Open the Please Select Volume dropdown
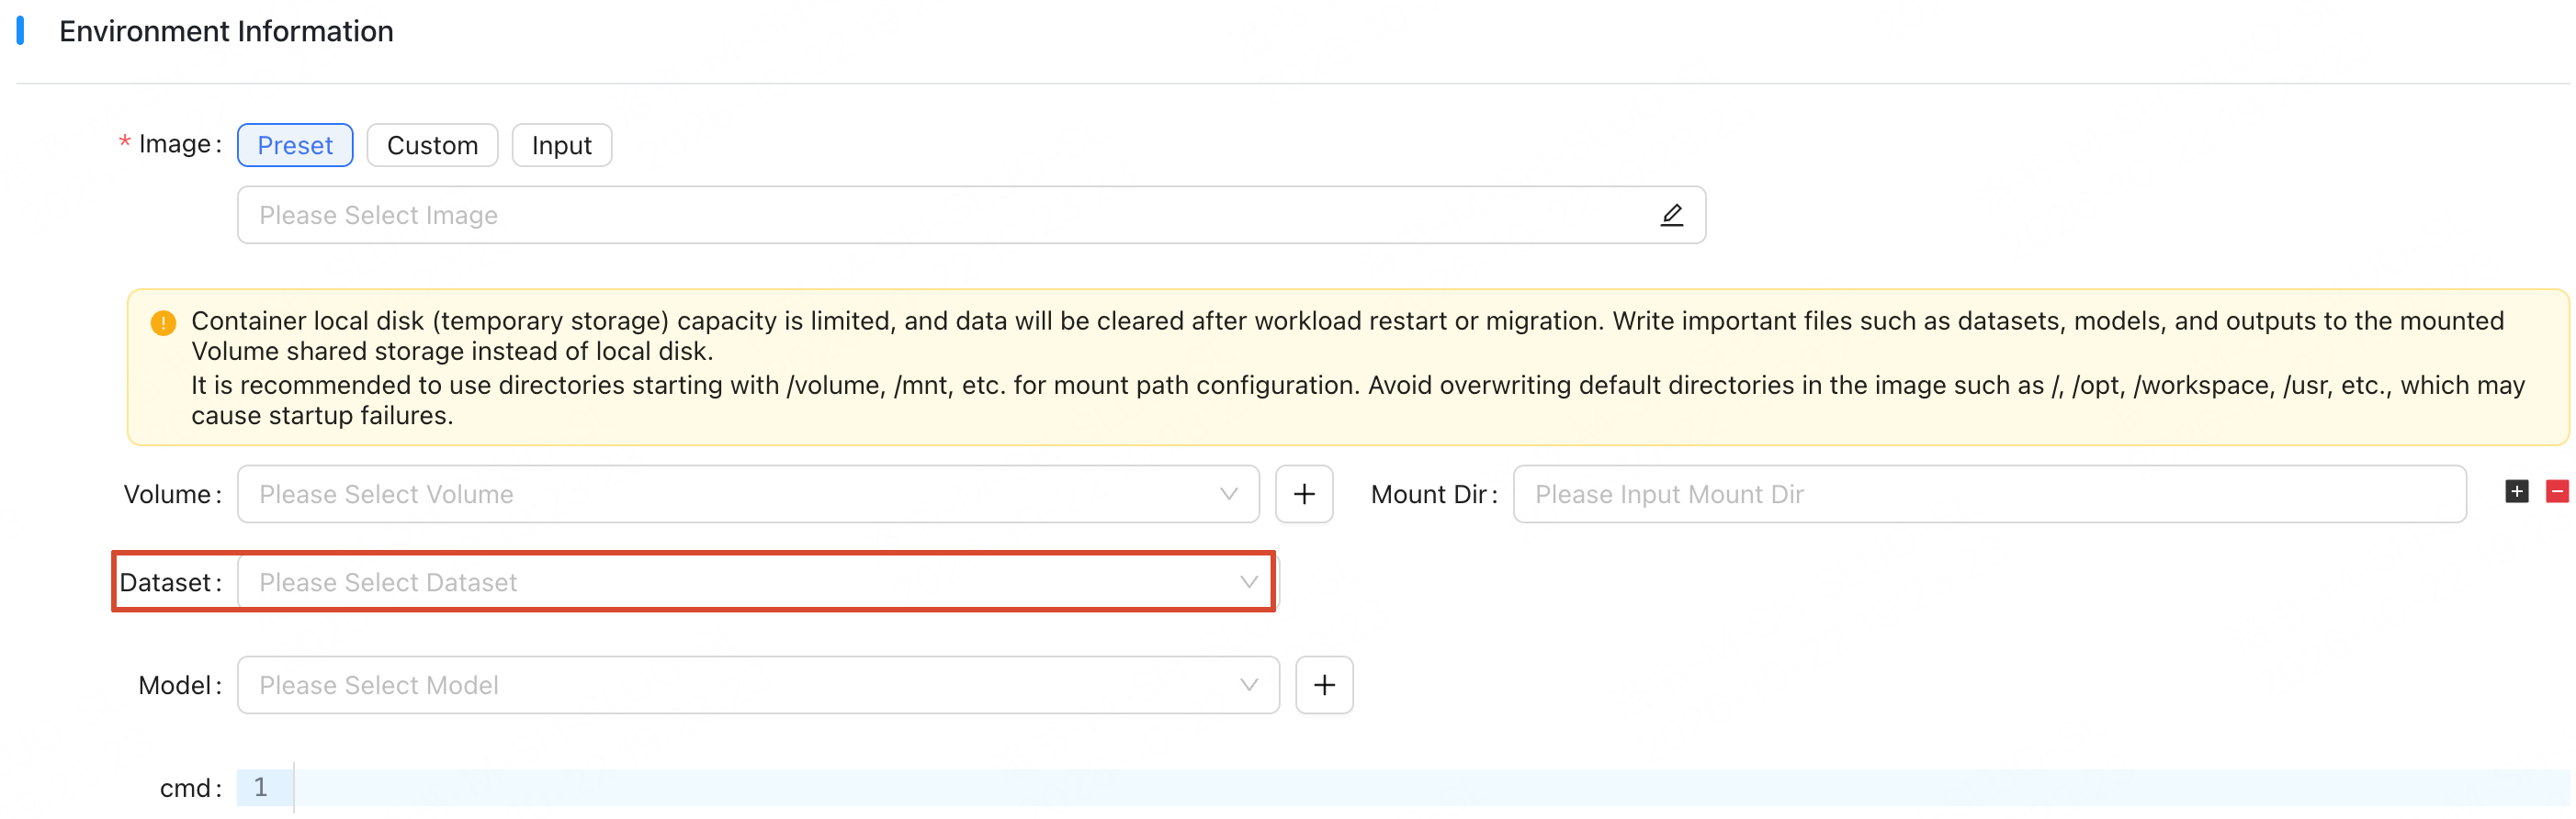 (748, 494)
